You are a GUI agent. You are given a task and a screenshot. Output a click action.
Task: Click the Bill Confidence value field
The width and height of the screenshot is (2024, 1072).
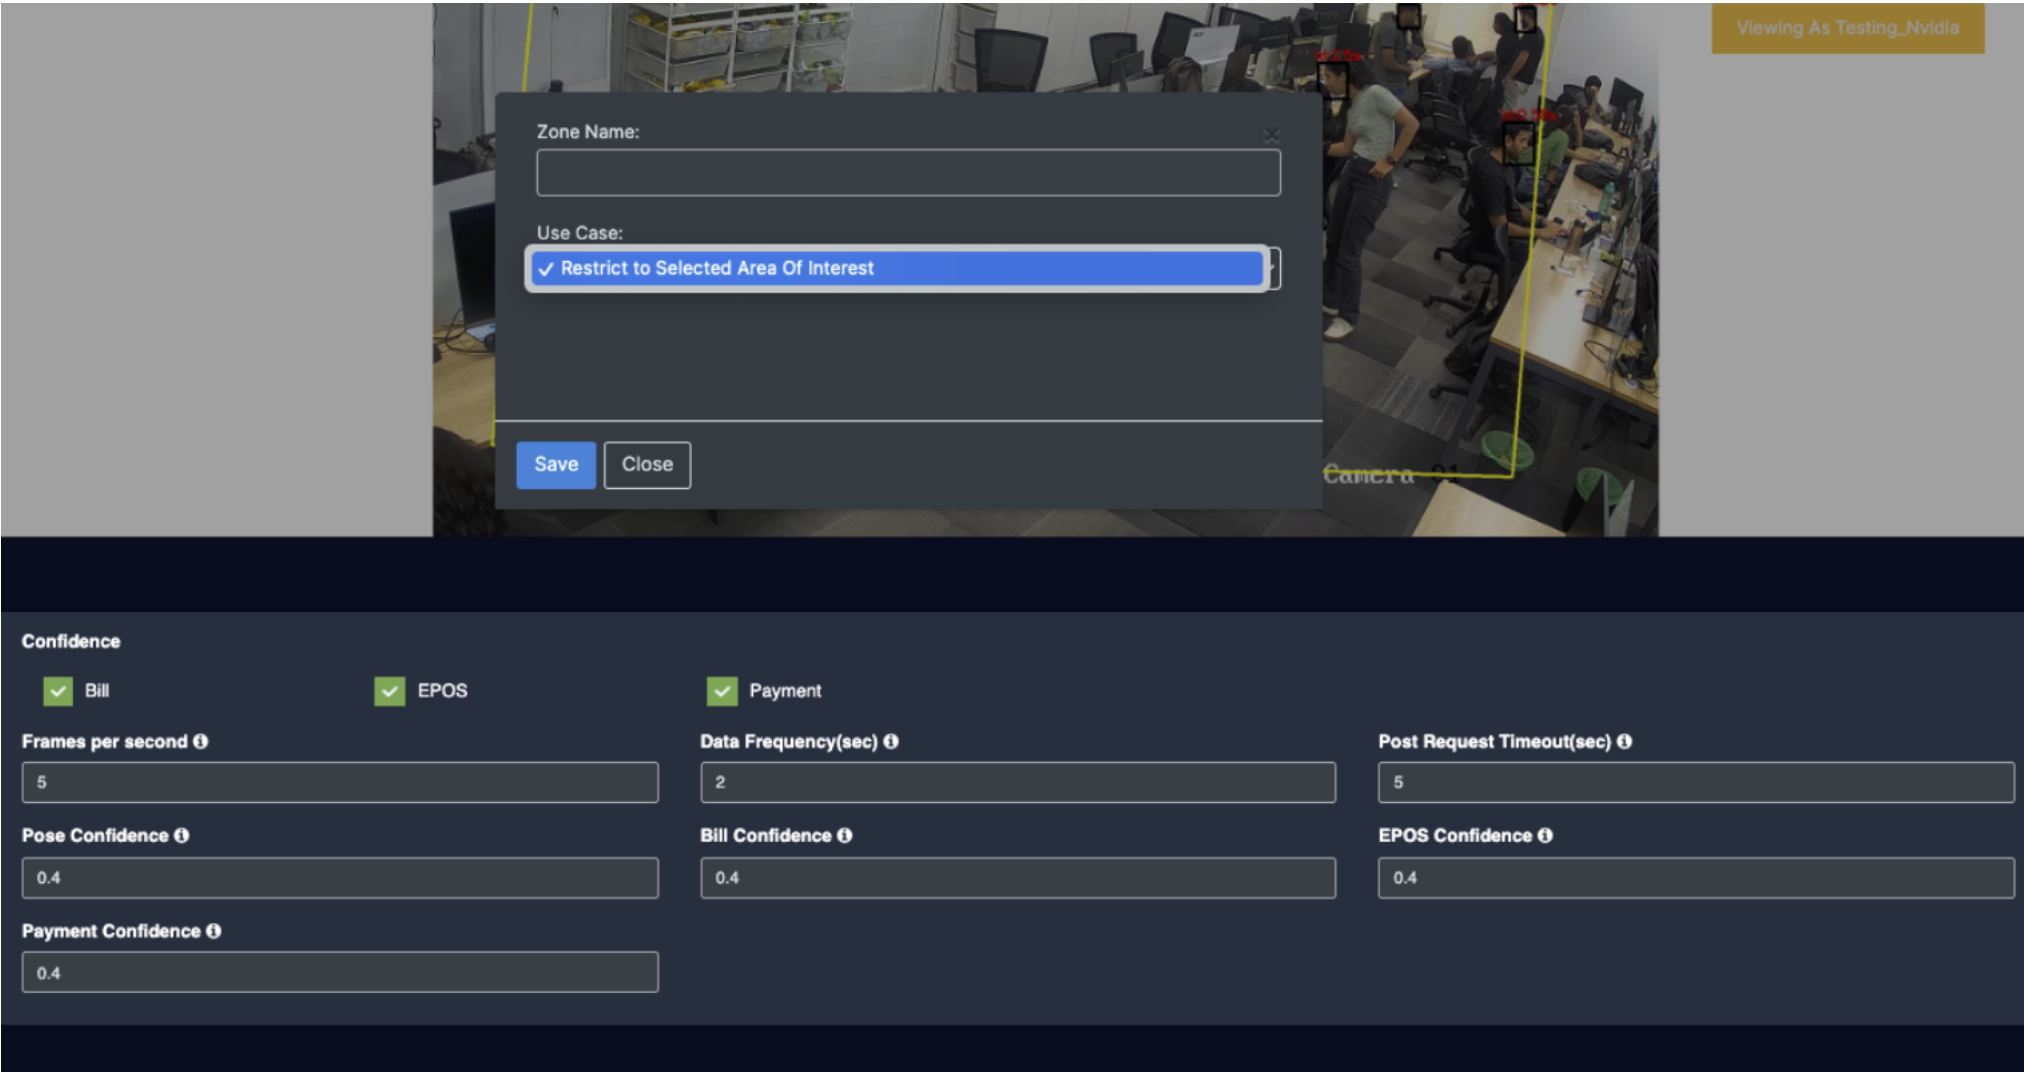point(1018,878)
